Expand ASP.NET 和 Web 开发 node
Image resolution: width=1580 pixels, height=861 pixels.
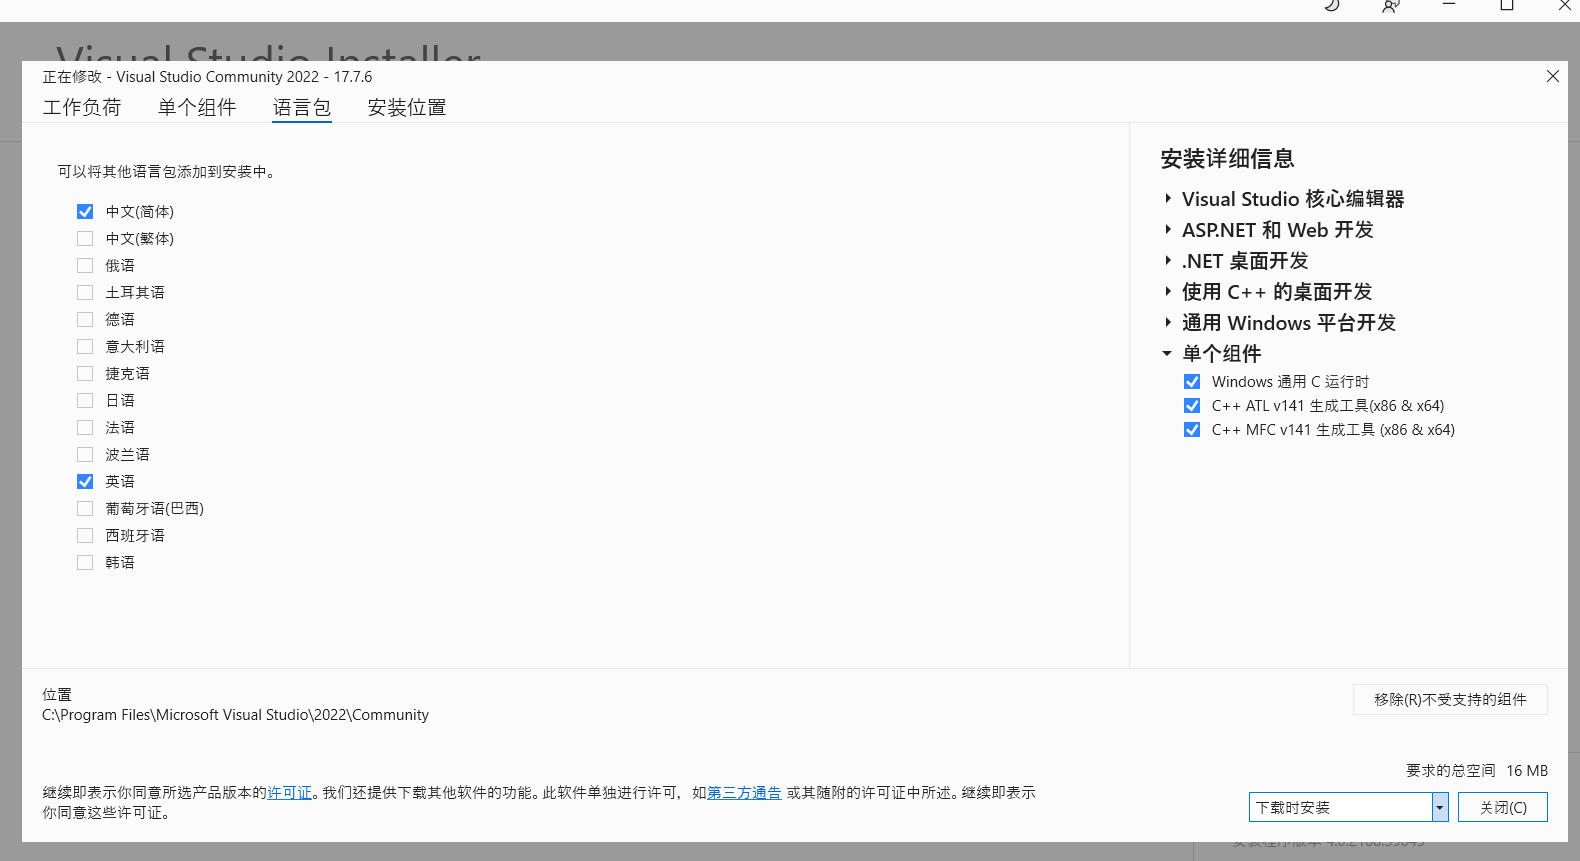point(1167,230)
